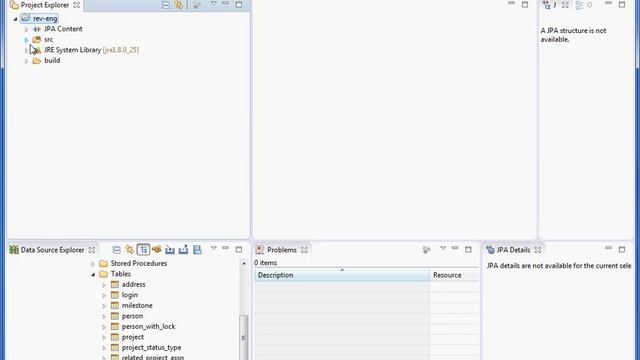Select JRE System Library label
This screenshot has height=360, width=640.
pyautogui.click(x=73, y=50)
